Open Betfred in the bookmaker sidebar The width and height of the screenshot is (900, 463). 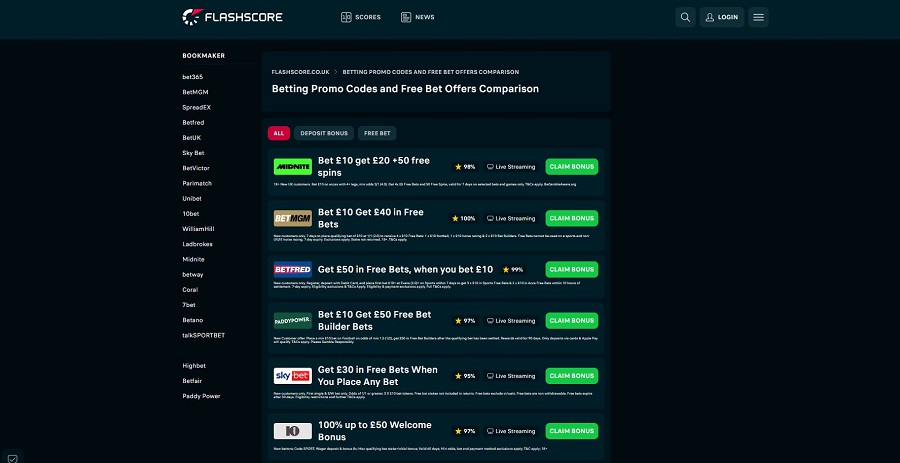tap(193, 123)
